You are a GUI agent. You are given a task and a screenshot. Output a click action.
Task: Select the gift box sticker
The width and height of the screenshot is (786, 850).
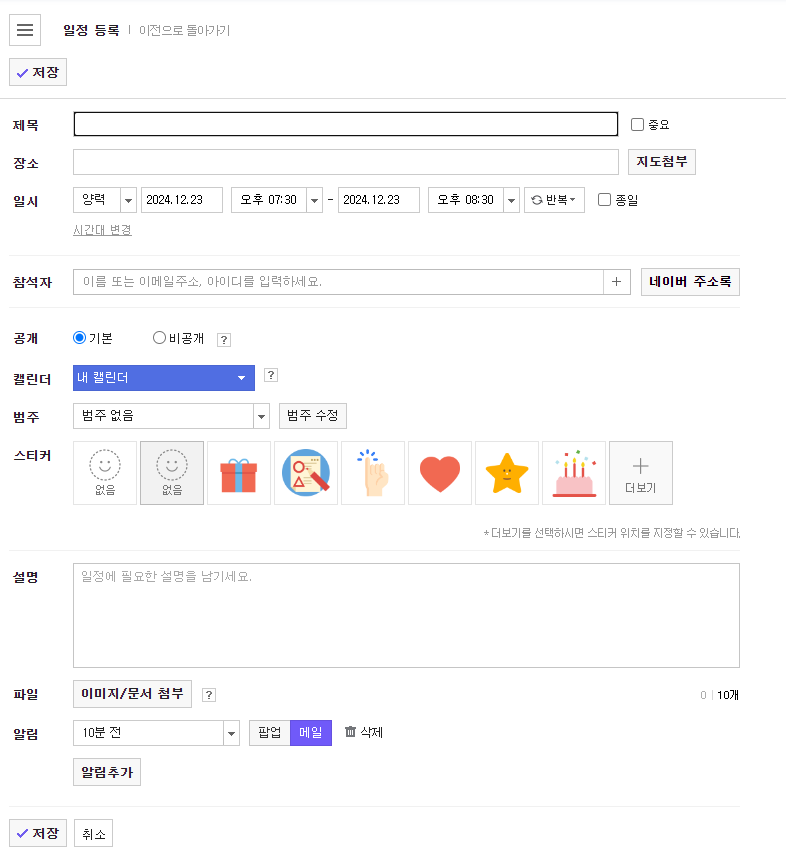238,472
